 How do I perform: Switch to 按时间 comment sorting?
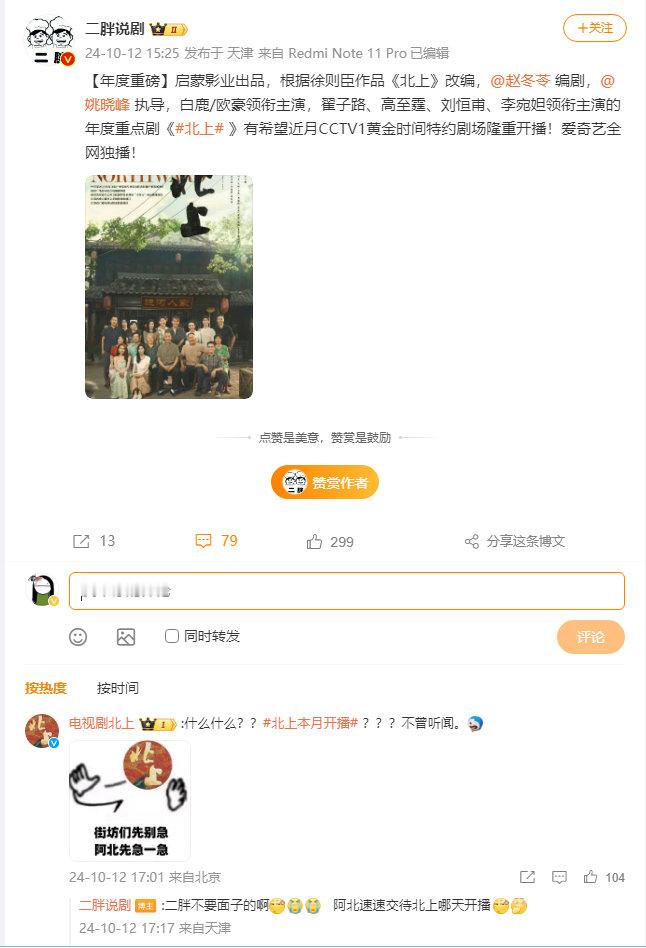click(118, 687)
